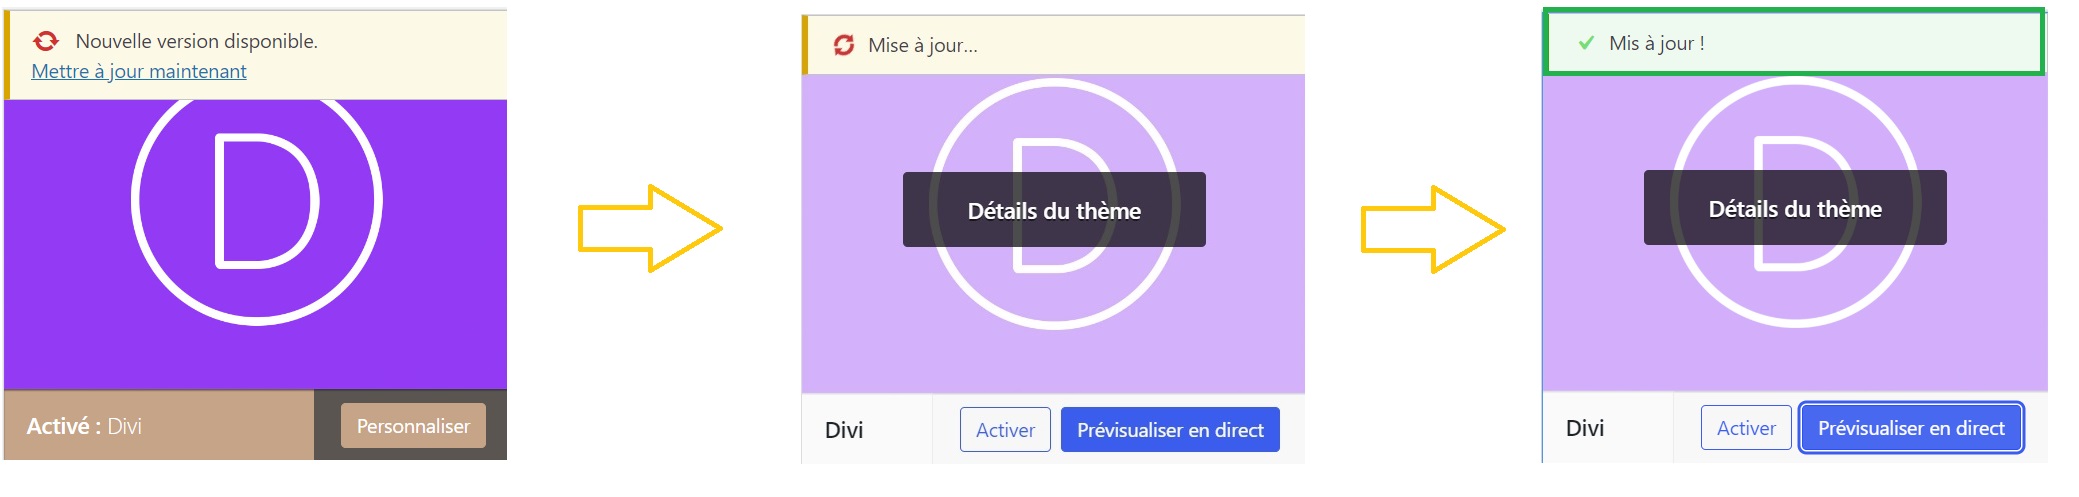This screenshot has width=2079, height=497.
Task: Open the Personnaliser button
Action: [413, 426]
